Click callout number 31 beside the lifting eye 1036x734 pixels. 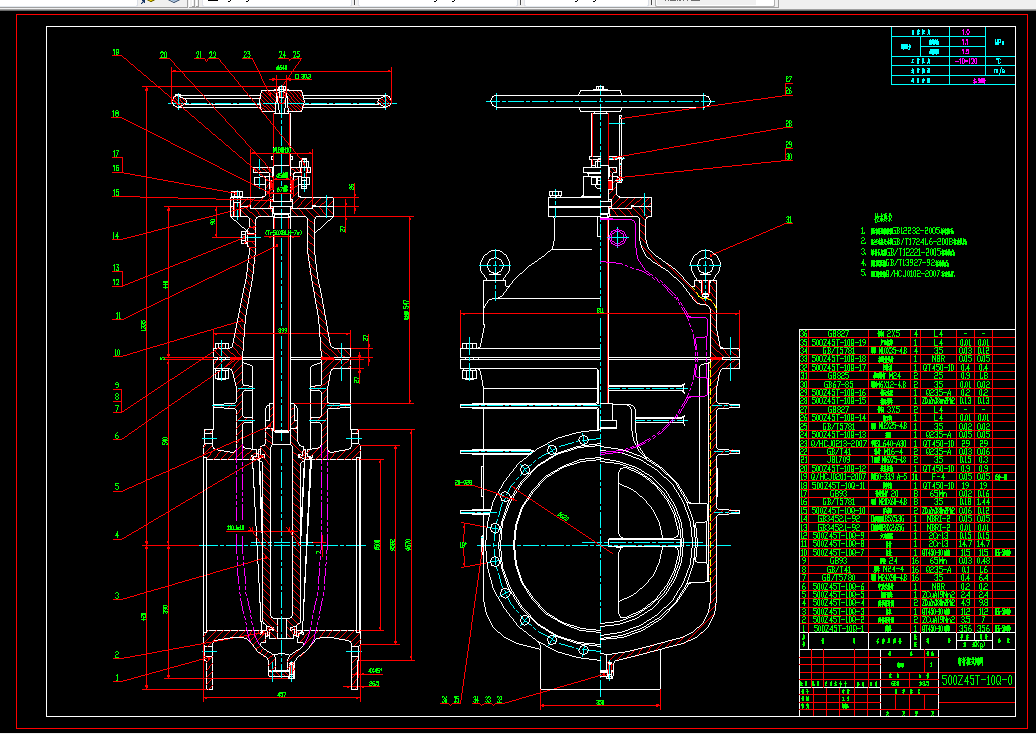788,220
